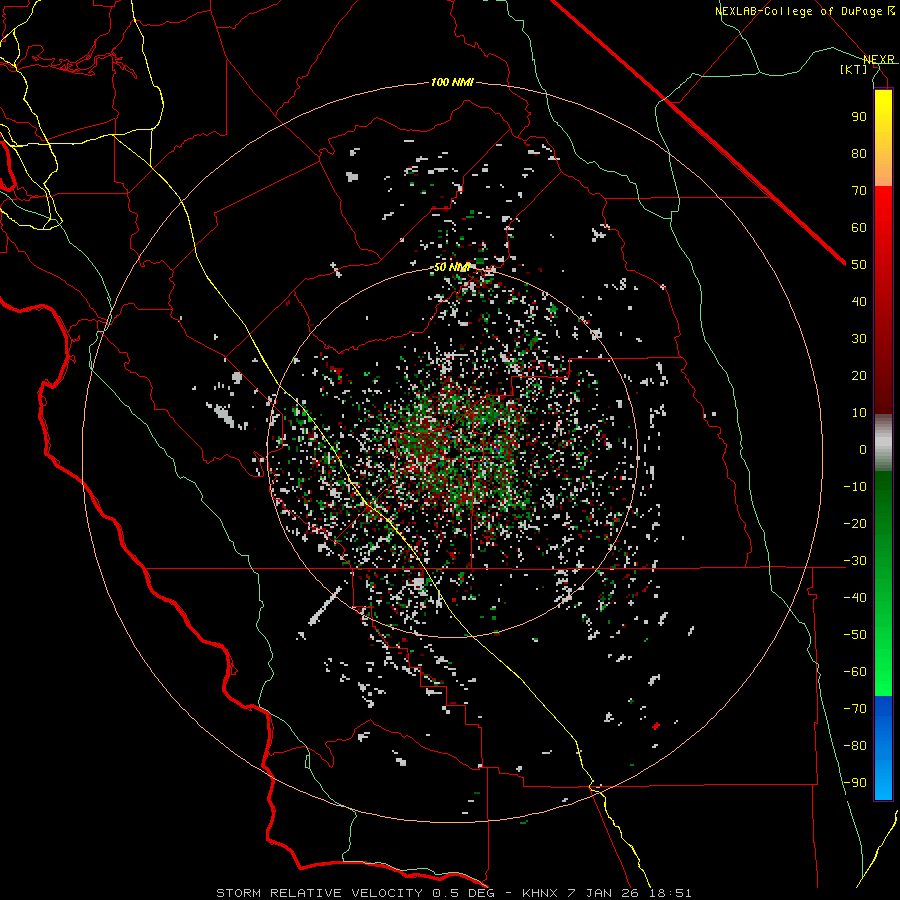Click the [KT] units label
The image size is (900, 900).
(x=854, y=69)
